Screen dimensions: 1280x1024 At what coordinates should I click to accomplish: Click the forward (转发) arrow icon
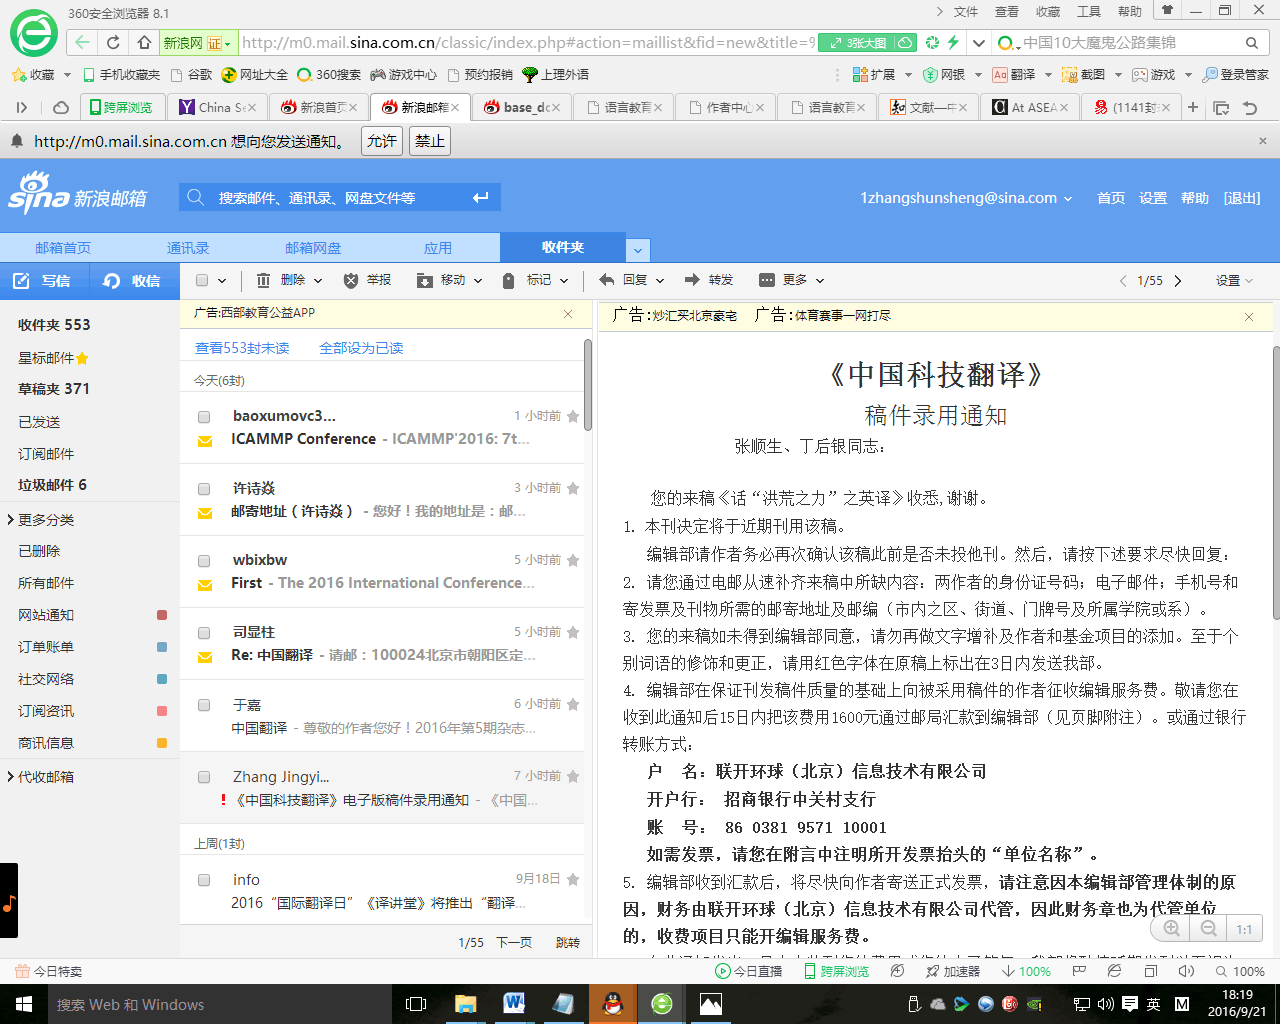tap(692, 280)
